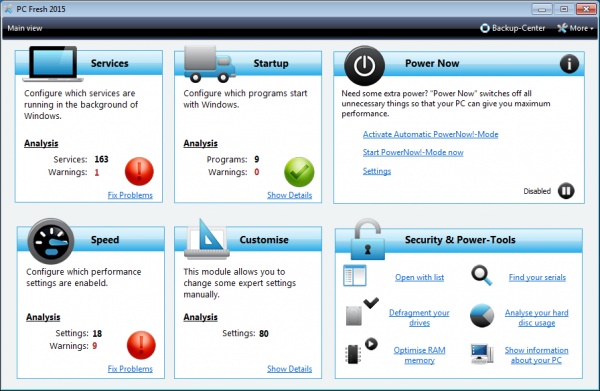Screen dimensions: 600x391
Task: Click the Speed gauge icon
Action: (51, 241)
